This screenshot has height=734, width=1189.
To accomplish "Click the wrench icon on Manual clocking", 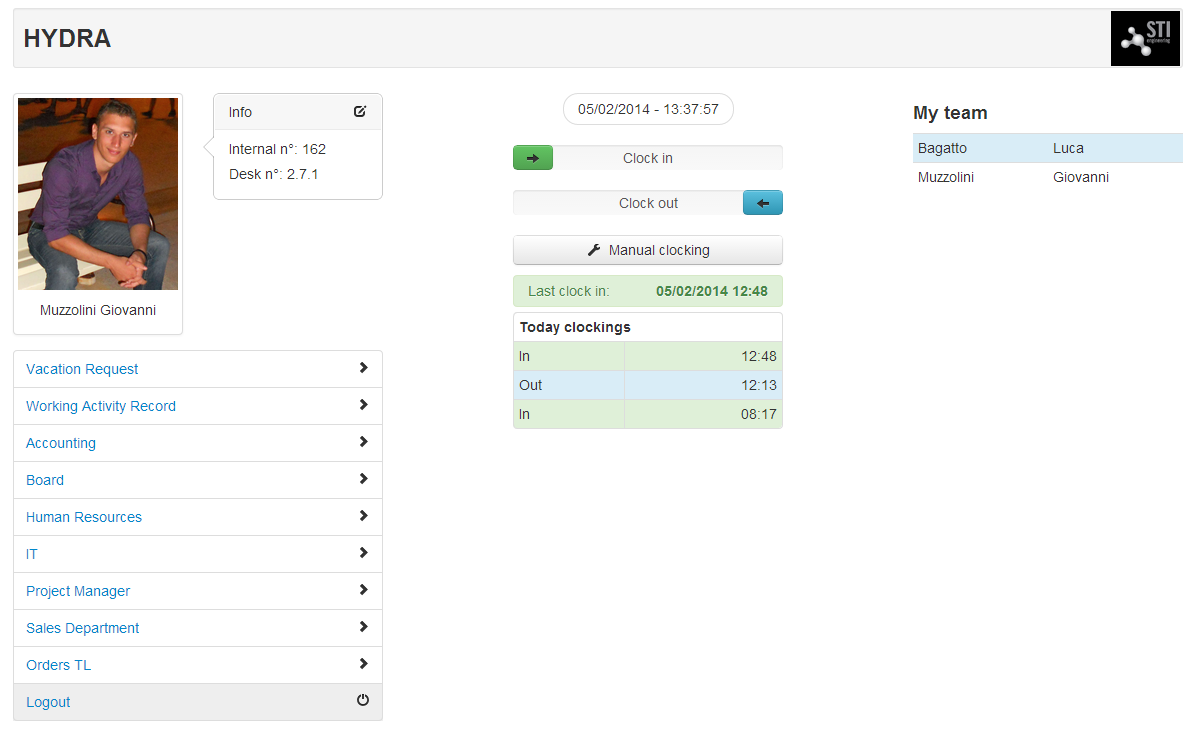I will coord(593,250).
